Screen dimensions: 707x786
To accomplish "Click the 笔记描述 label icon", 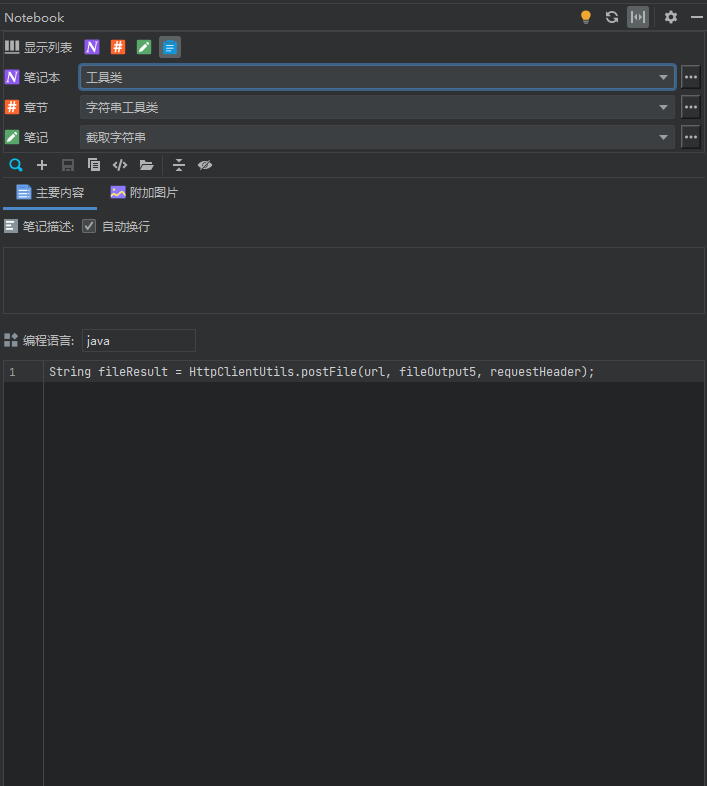I will 11,227.
